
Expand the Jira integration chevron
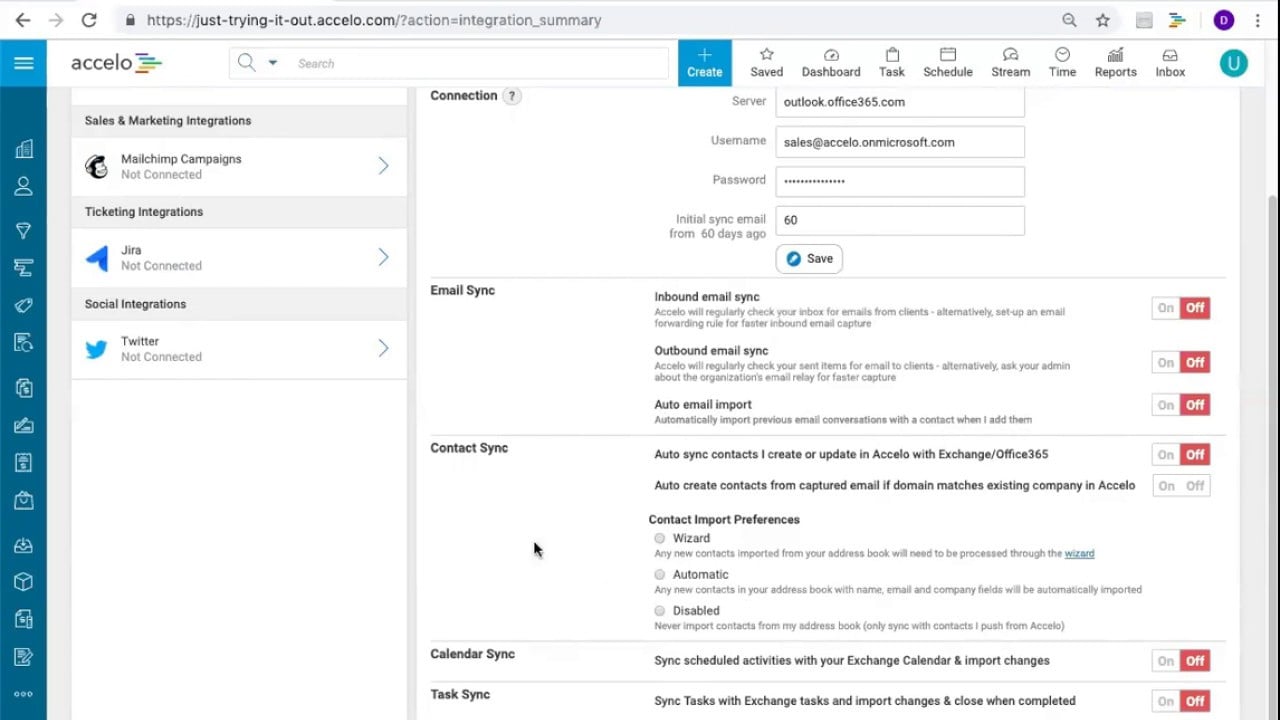(383, 258)
